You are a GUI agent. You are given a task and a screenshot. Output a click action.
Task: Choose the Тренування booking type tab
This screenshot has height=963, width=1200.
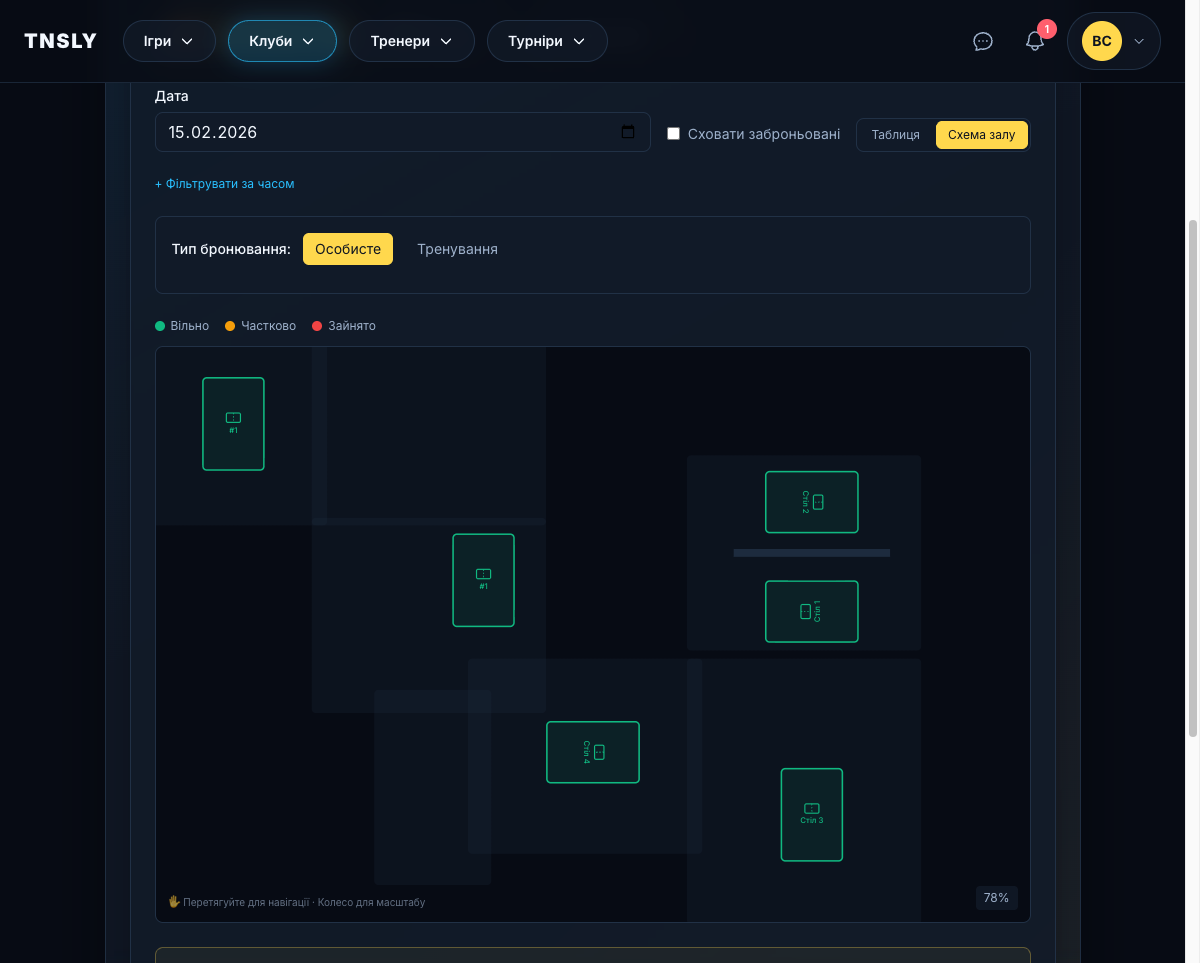click(x=457, y=249)
